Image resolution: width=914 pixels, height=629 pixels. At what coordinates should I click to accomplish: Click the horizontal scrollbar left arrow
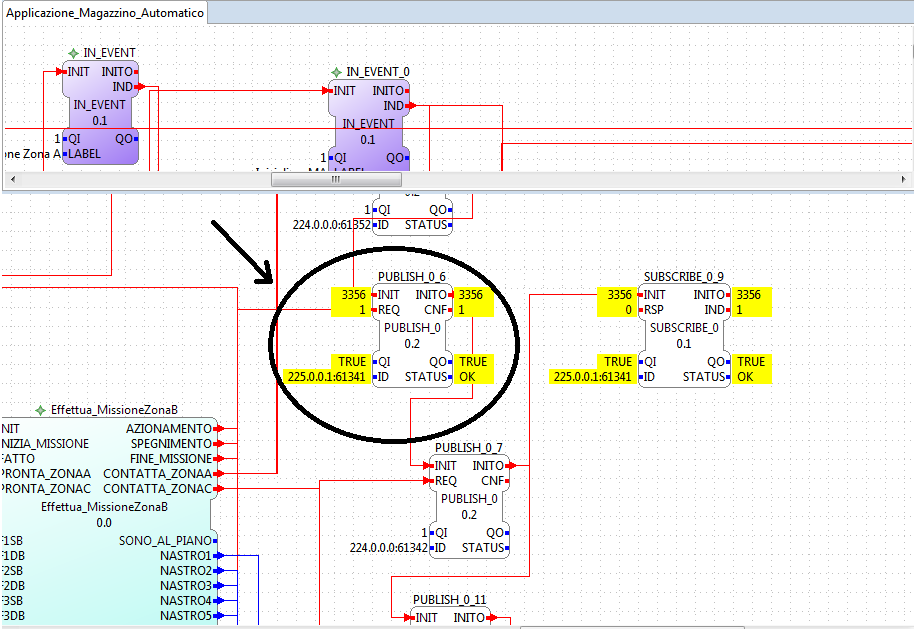click(13, 180)
